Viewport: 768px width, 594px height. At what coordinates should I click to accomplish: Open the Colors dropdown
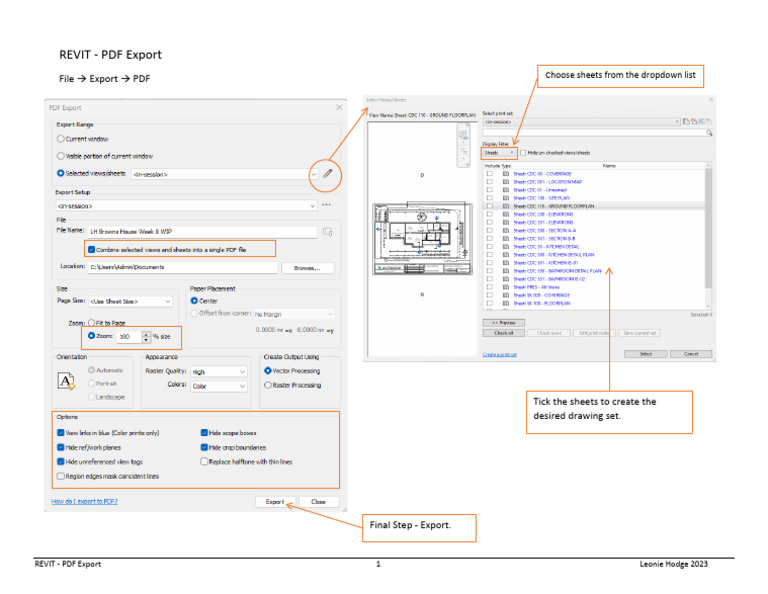(218, 386)
